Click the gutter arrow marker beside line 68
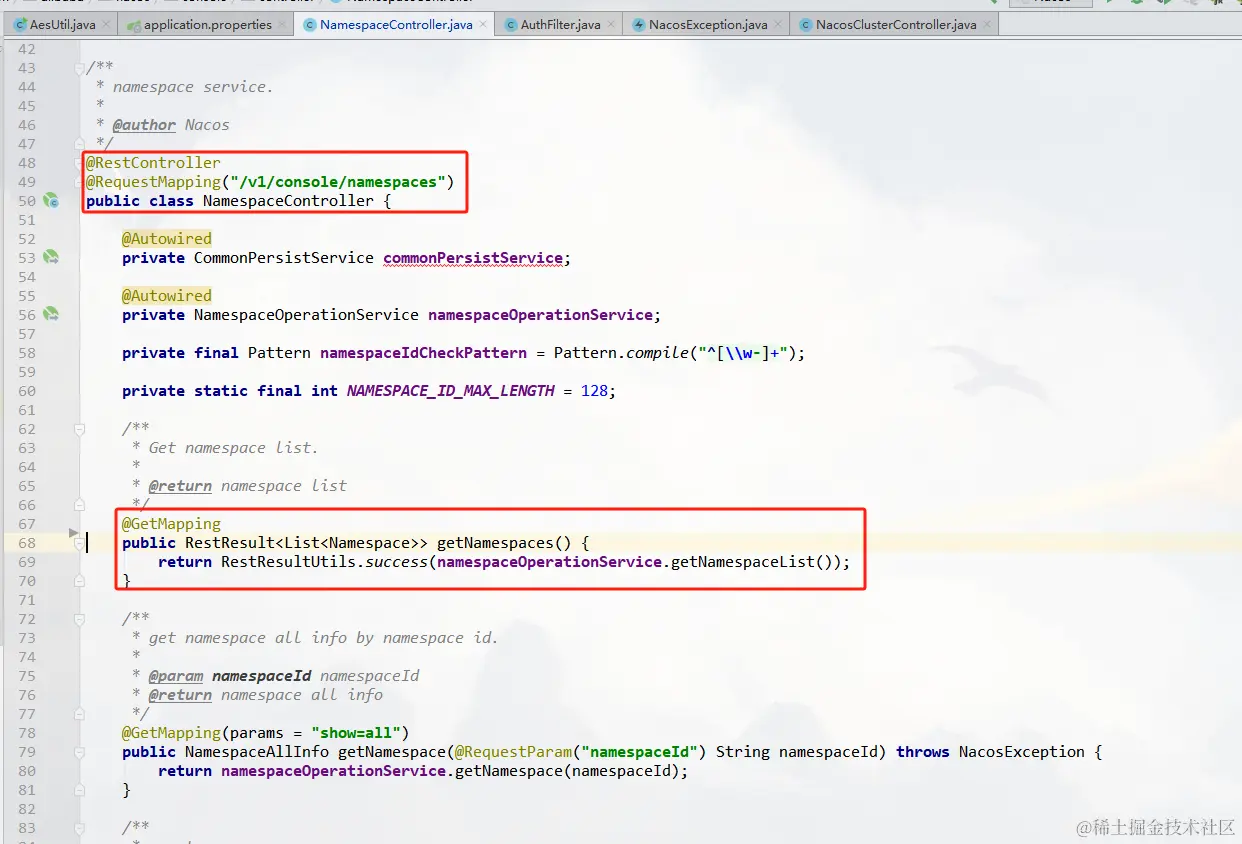Image resolution: width=1242 pixels, height=844 pixels. (73, 533)
